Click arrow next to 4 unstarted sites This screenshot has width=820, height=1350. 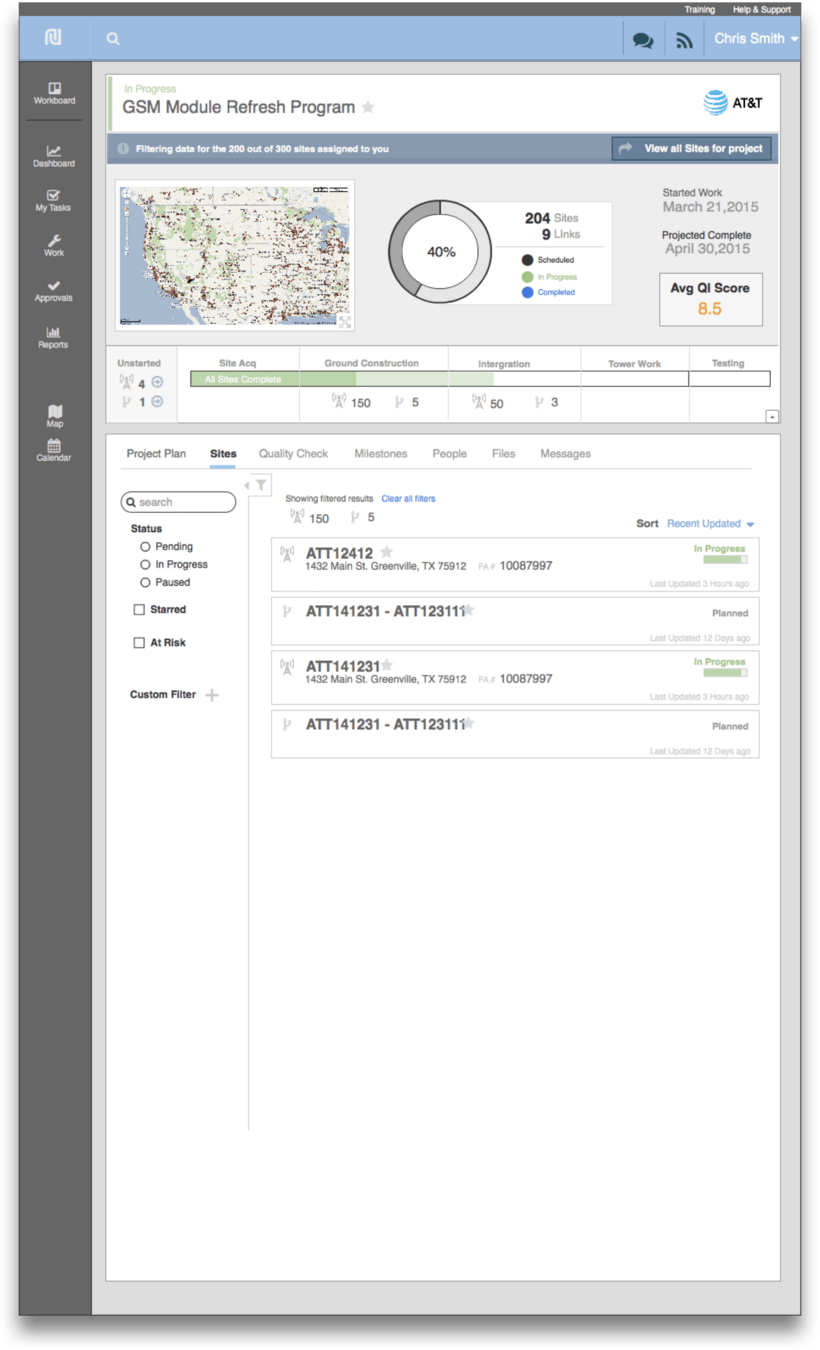pos(157,382)
